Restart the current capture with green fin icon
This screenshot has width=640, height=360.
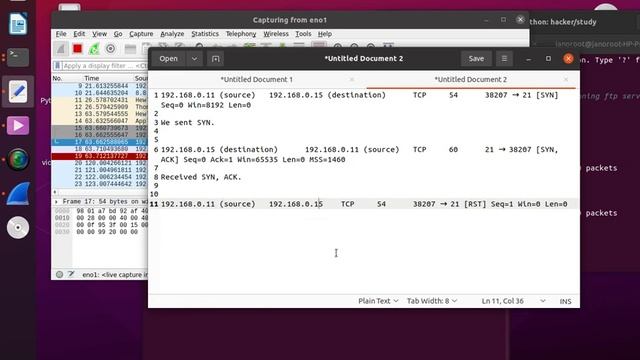(94, 49)
